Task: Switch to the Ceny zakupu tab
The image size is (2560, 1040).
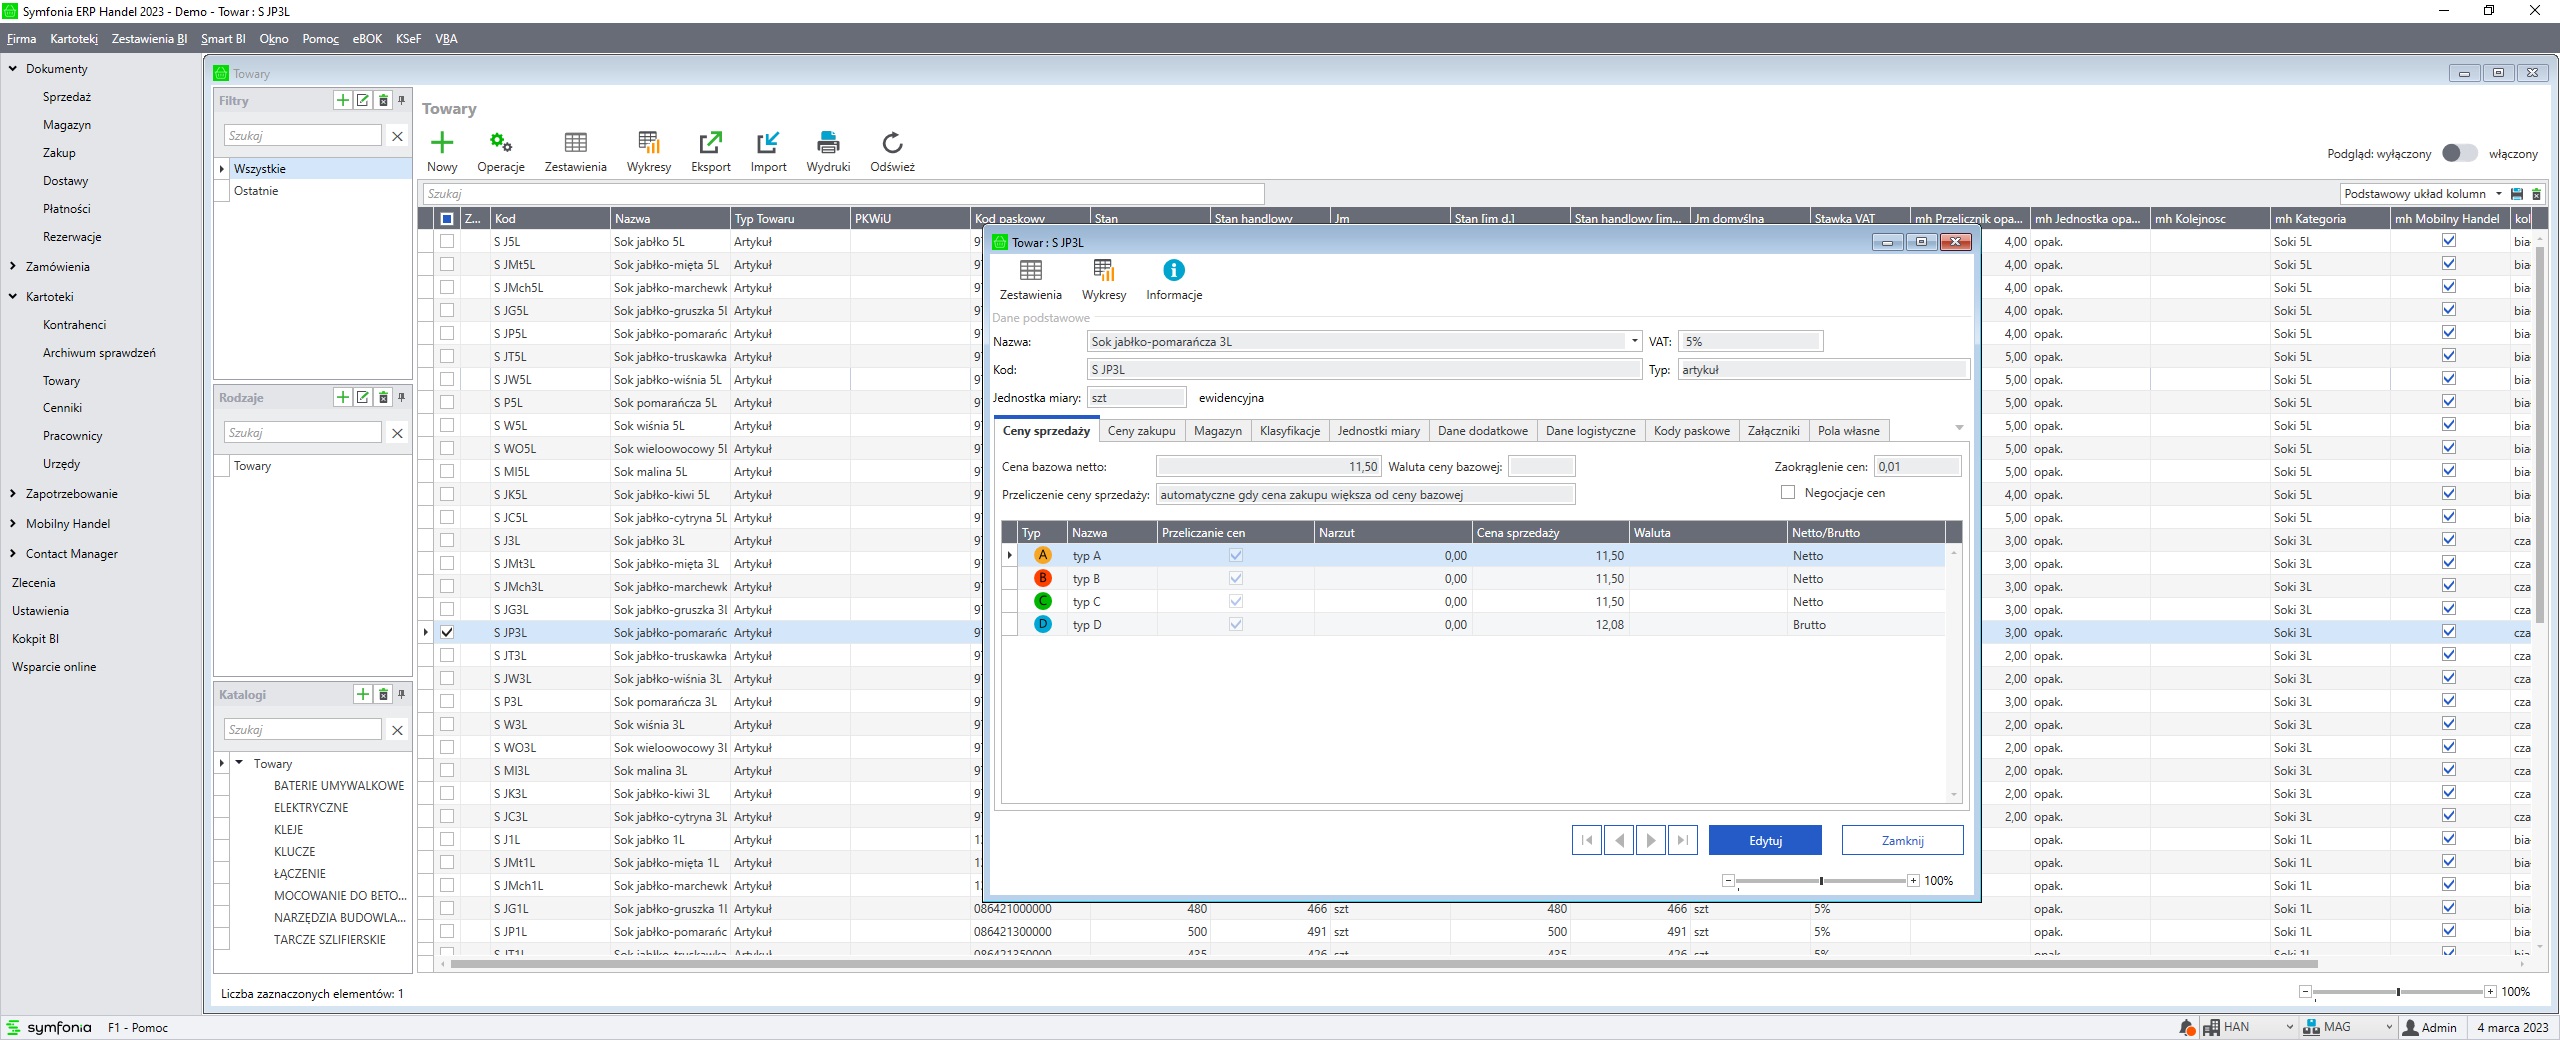Action: 1141,431
